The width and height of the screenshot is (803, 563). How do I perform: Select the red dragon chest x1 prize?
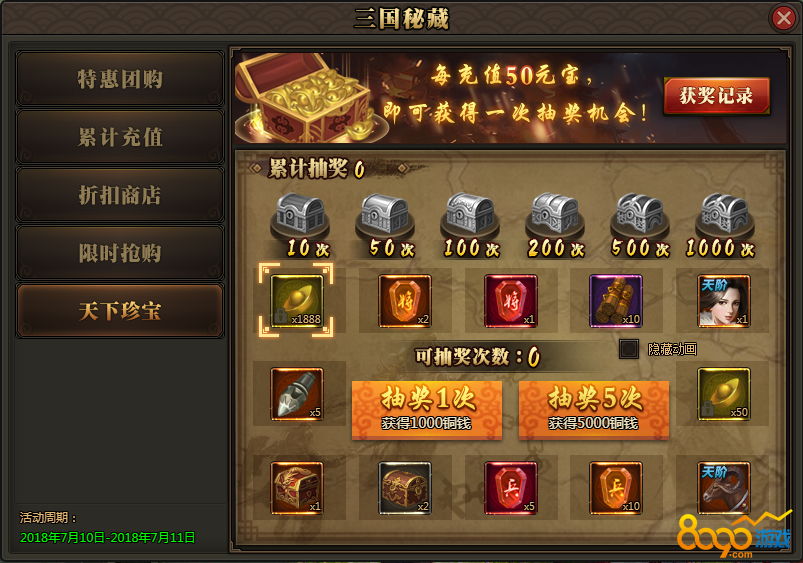[x=297, y=488]
